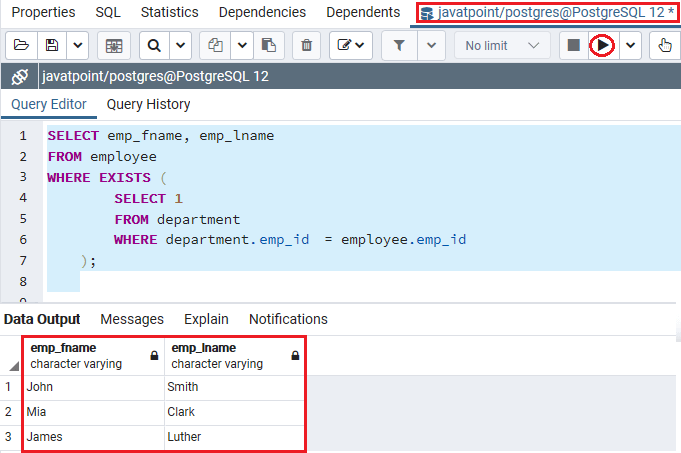Click the Delete trash icon
The image size is (681, 453).
tap(306, 45)
